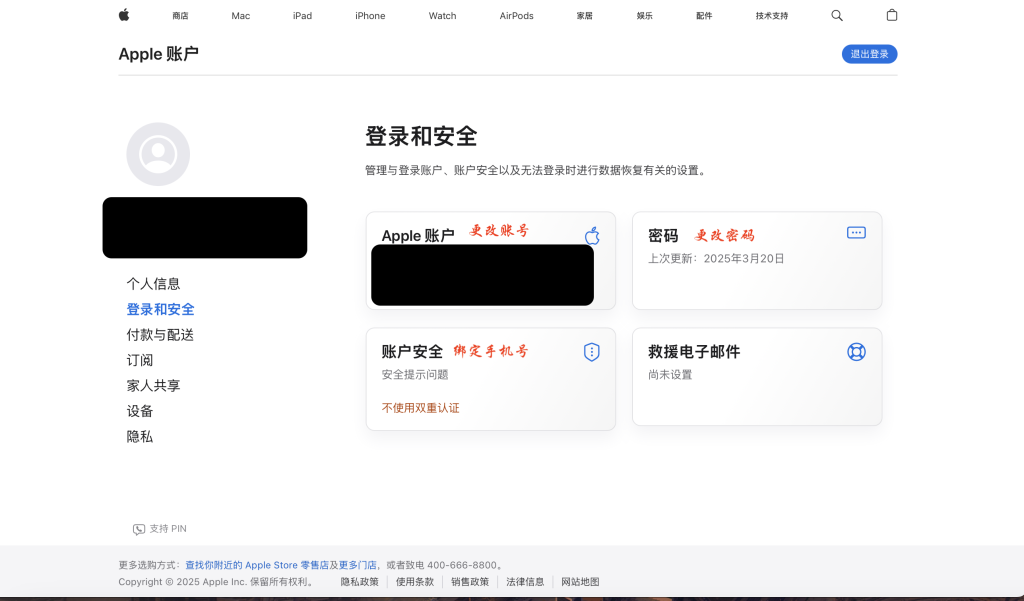The image size is (1024, 601).
Task: Click the profile avatar picture
Action: click(158, 154)
